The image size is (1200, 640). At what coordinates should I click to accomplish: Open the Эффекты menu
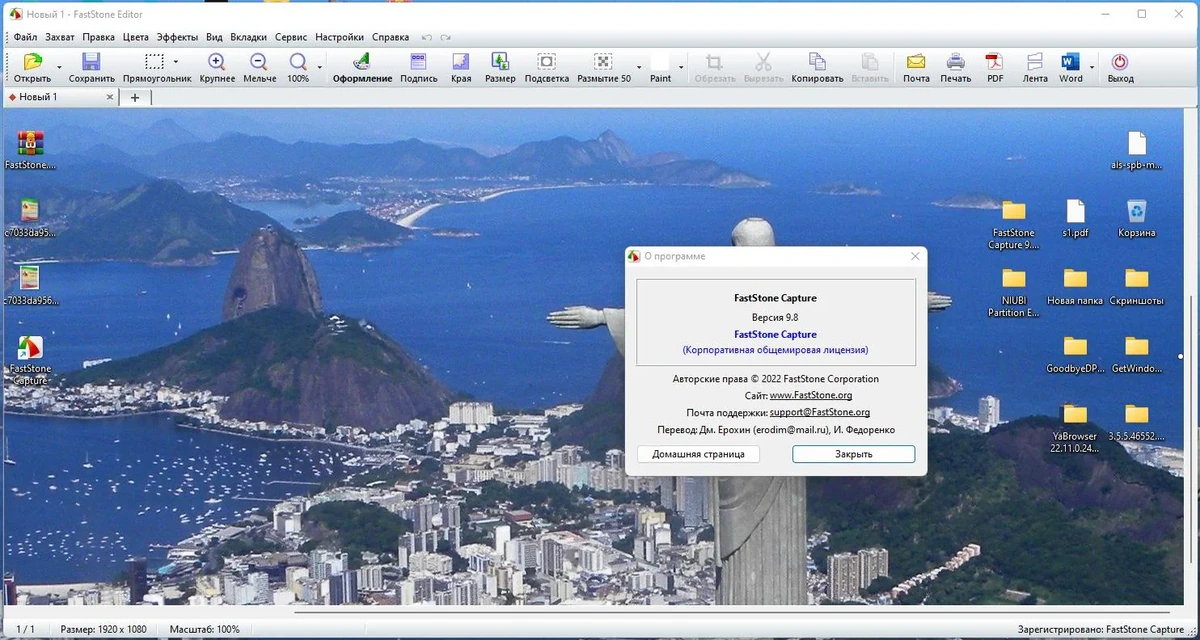[x=177, y=37]
